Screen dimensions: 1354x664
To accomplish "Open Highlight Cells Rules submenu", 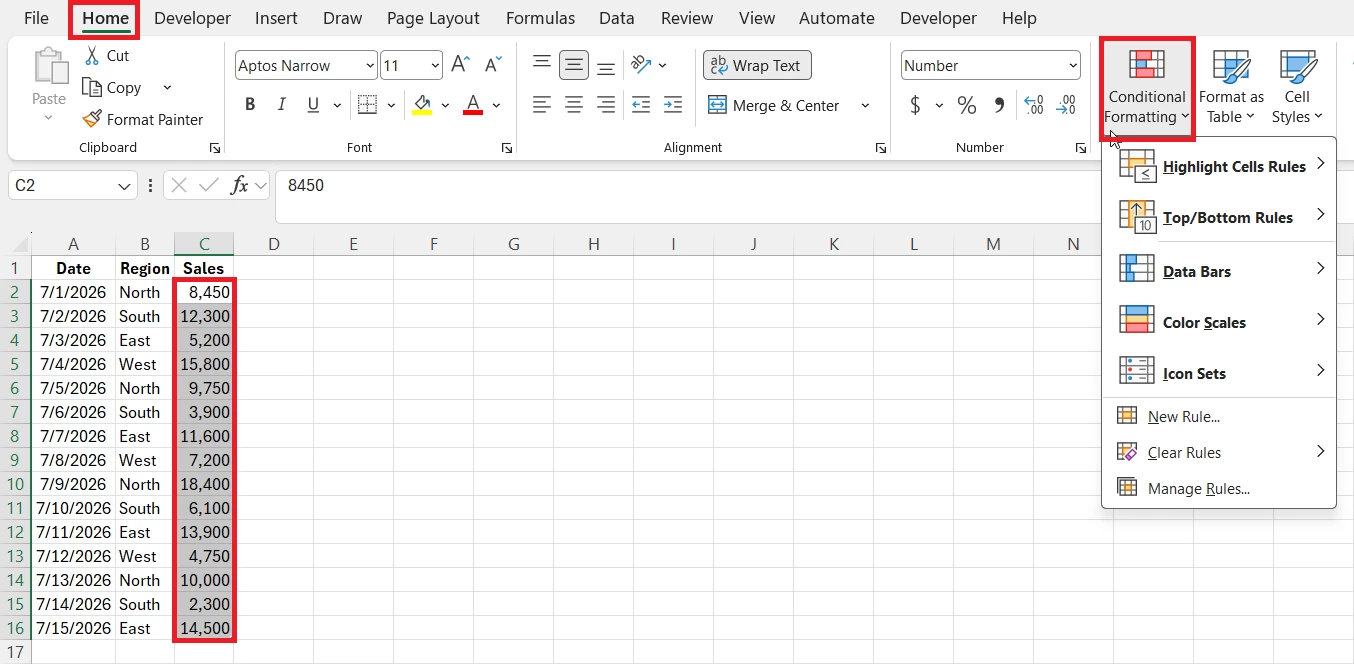I will pos(1219,166).
